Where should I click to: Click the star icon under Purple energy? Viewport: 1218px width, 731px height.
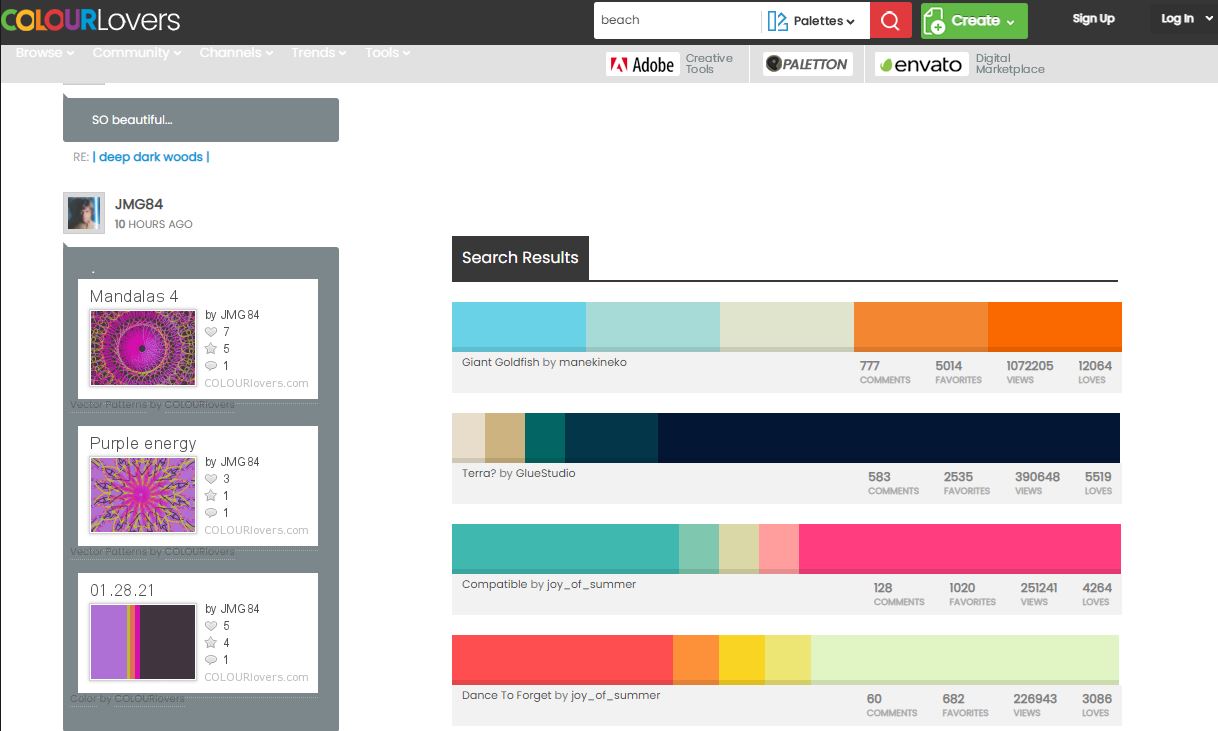pyautogui.click(x=211, y=496)
